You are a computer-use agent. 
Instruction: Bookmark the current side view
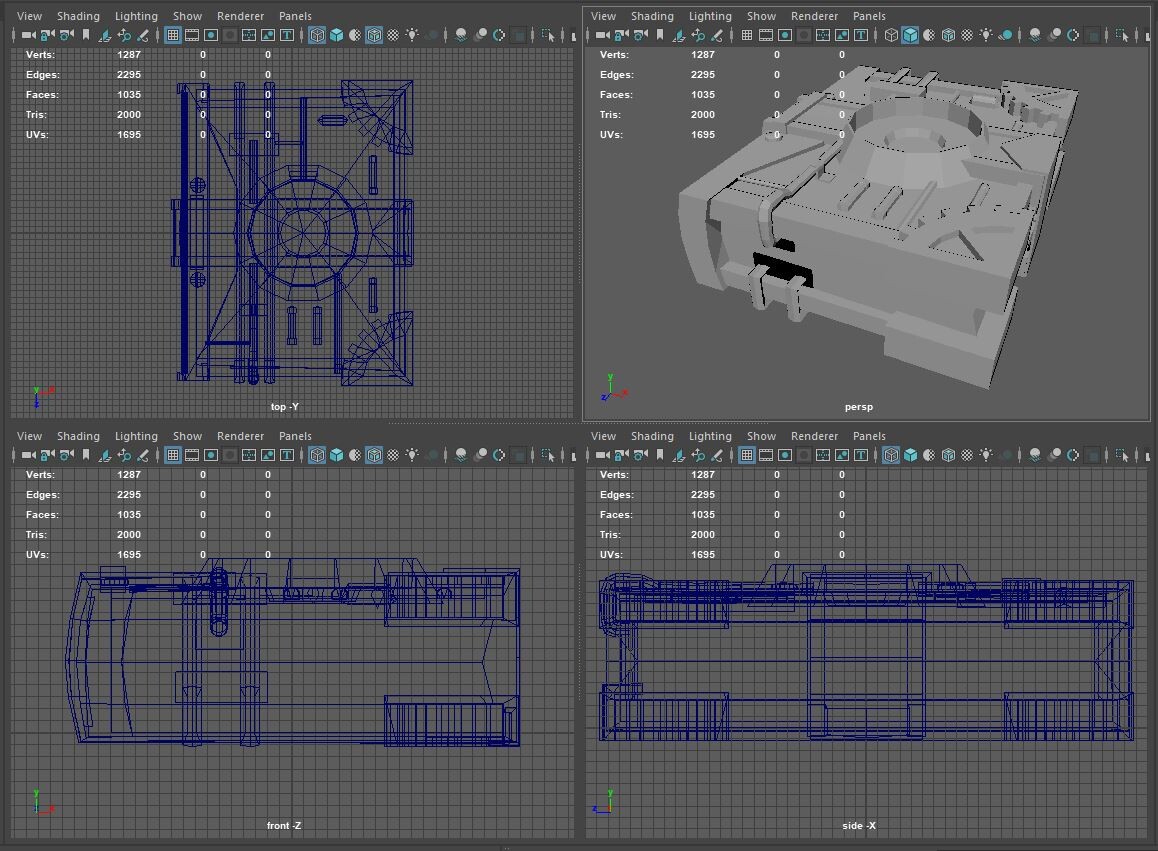(661, 455)
